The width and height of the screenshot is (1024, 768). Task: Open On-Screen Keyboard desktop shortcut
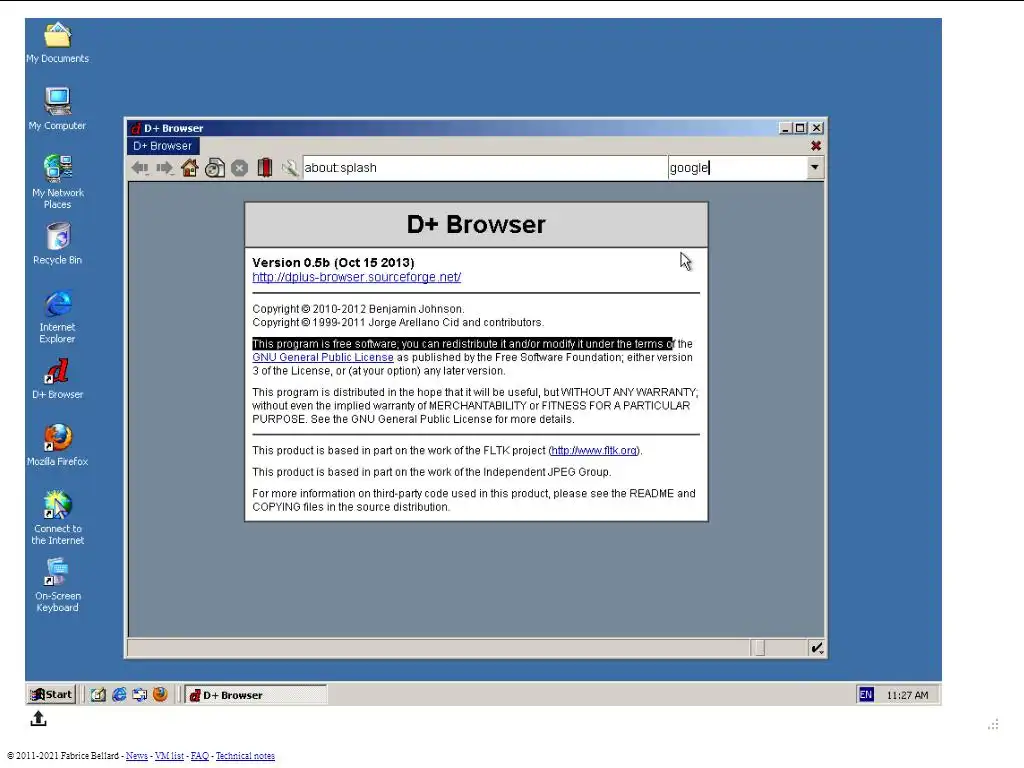click(x=57, y=585)
